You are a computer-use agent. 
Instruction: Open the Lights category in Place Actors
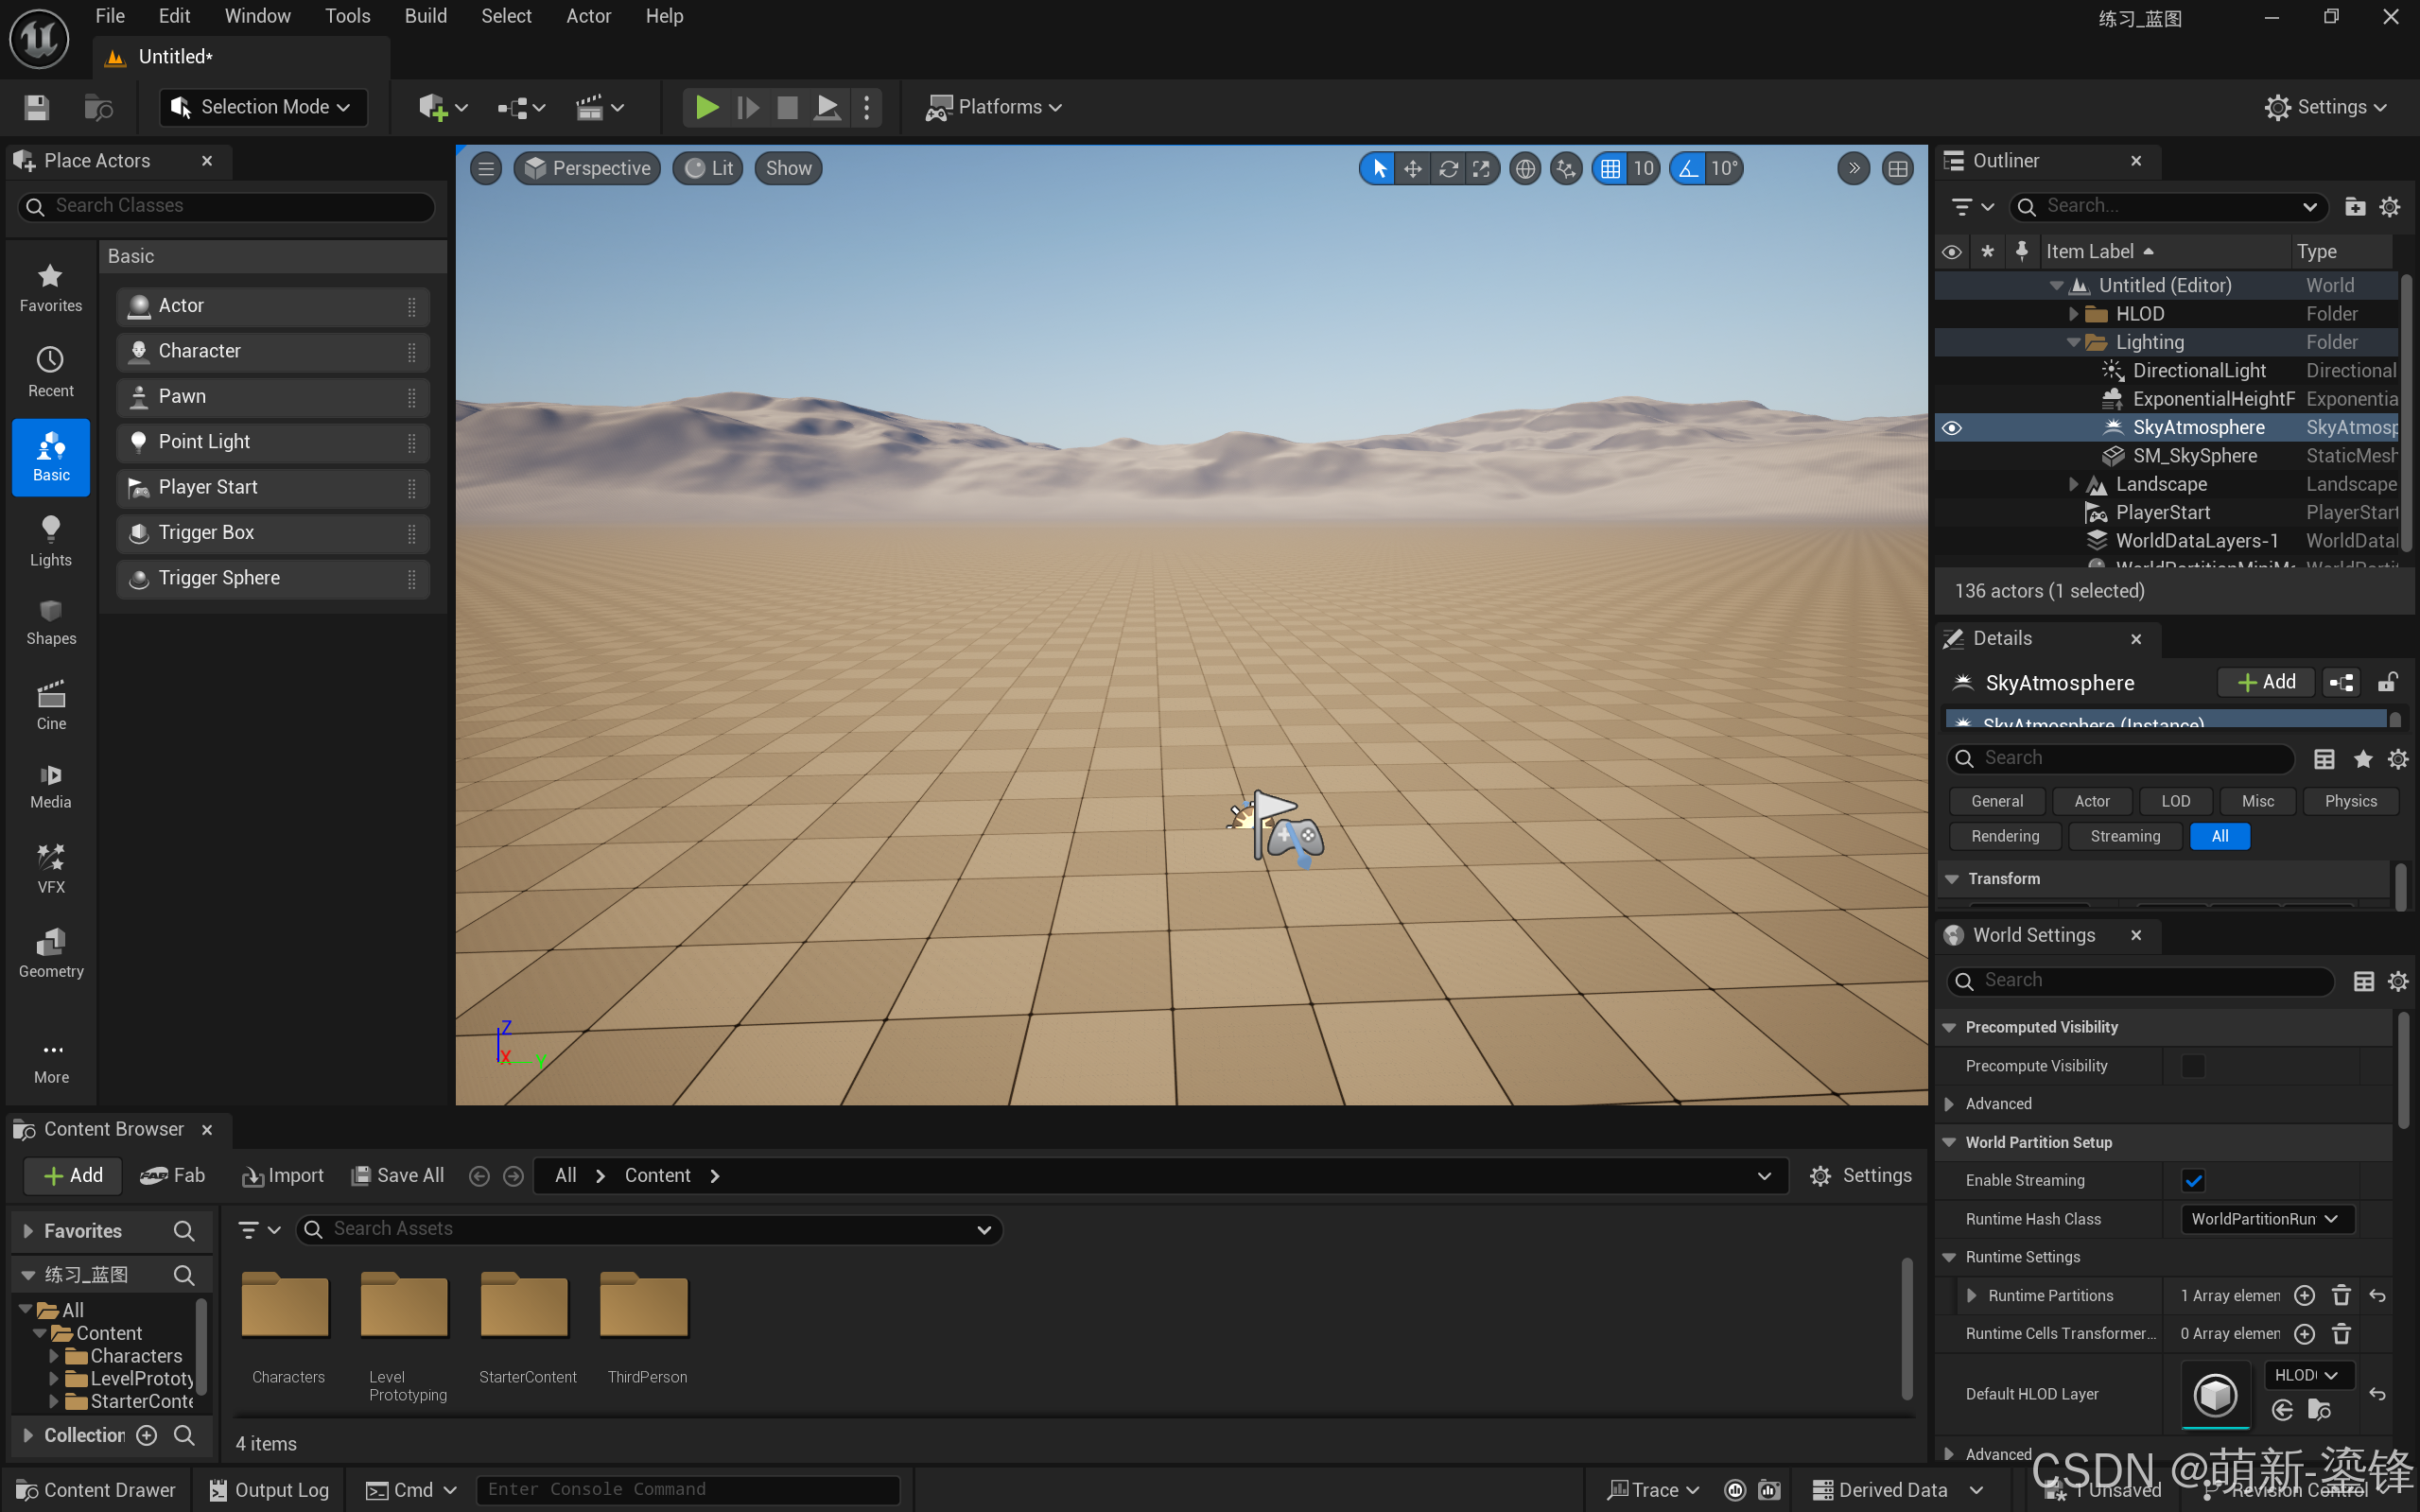pyautogui.click(x=50, y=540)
